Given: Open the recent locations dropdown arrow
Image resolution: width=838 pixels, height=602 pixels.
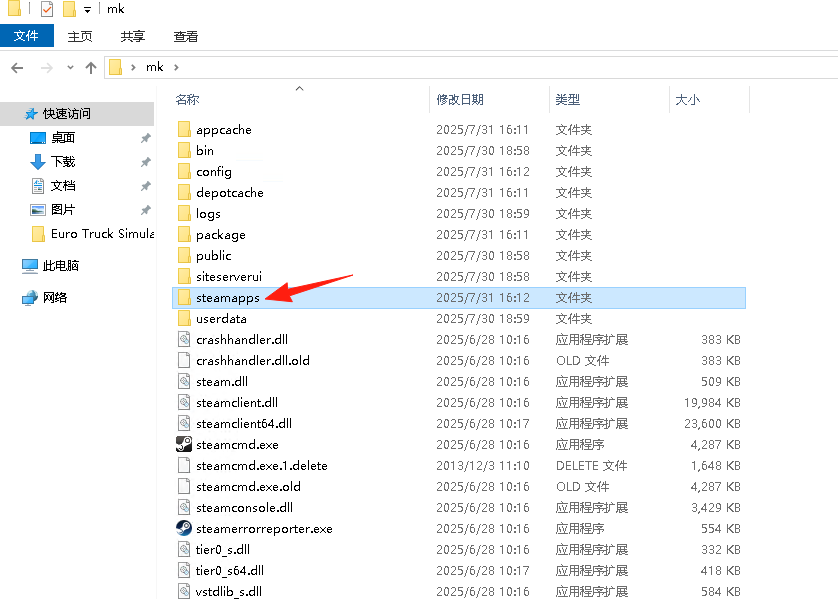Looking at the screenshot, I should (71, 68).
